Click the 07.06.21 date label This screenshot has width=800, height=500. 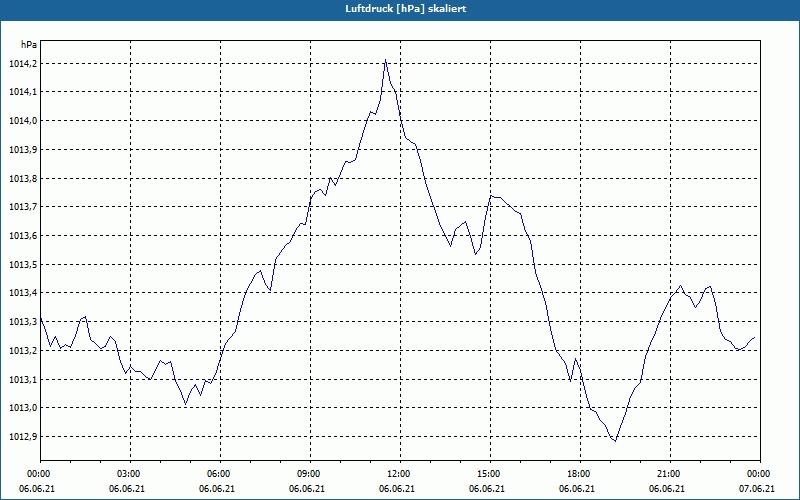pos(757,489)
